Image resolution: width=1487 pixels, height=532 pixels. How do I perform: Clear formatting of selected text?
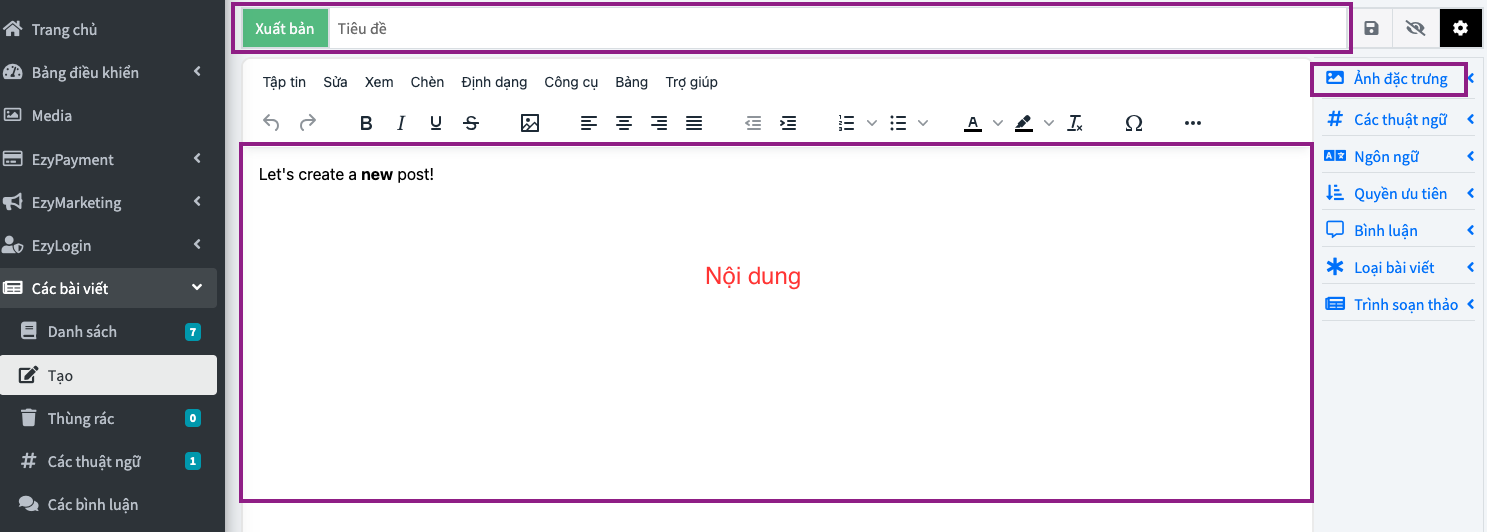coord(1075,123)
